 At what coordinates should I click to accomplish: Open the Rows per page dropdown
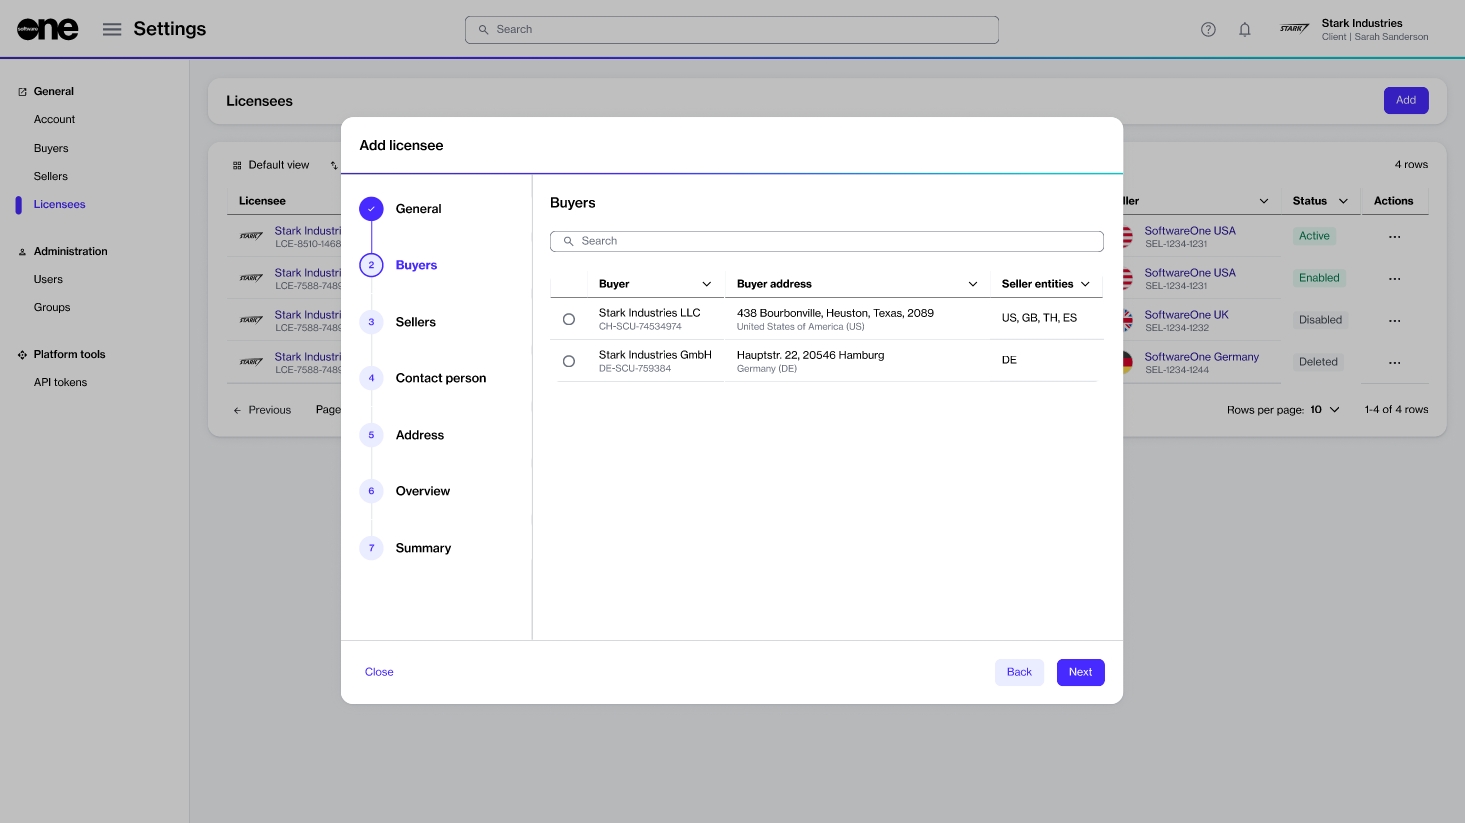point(1325,410)
